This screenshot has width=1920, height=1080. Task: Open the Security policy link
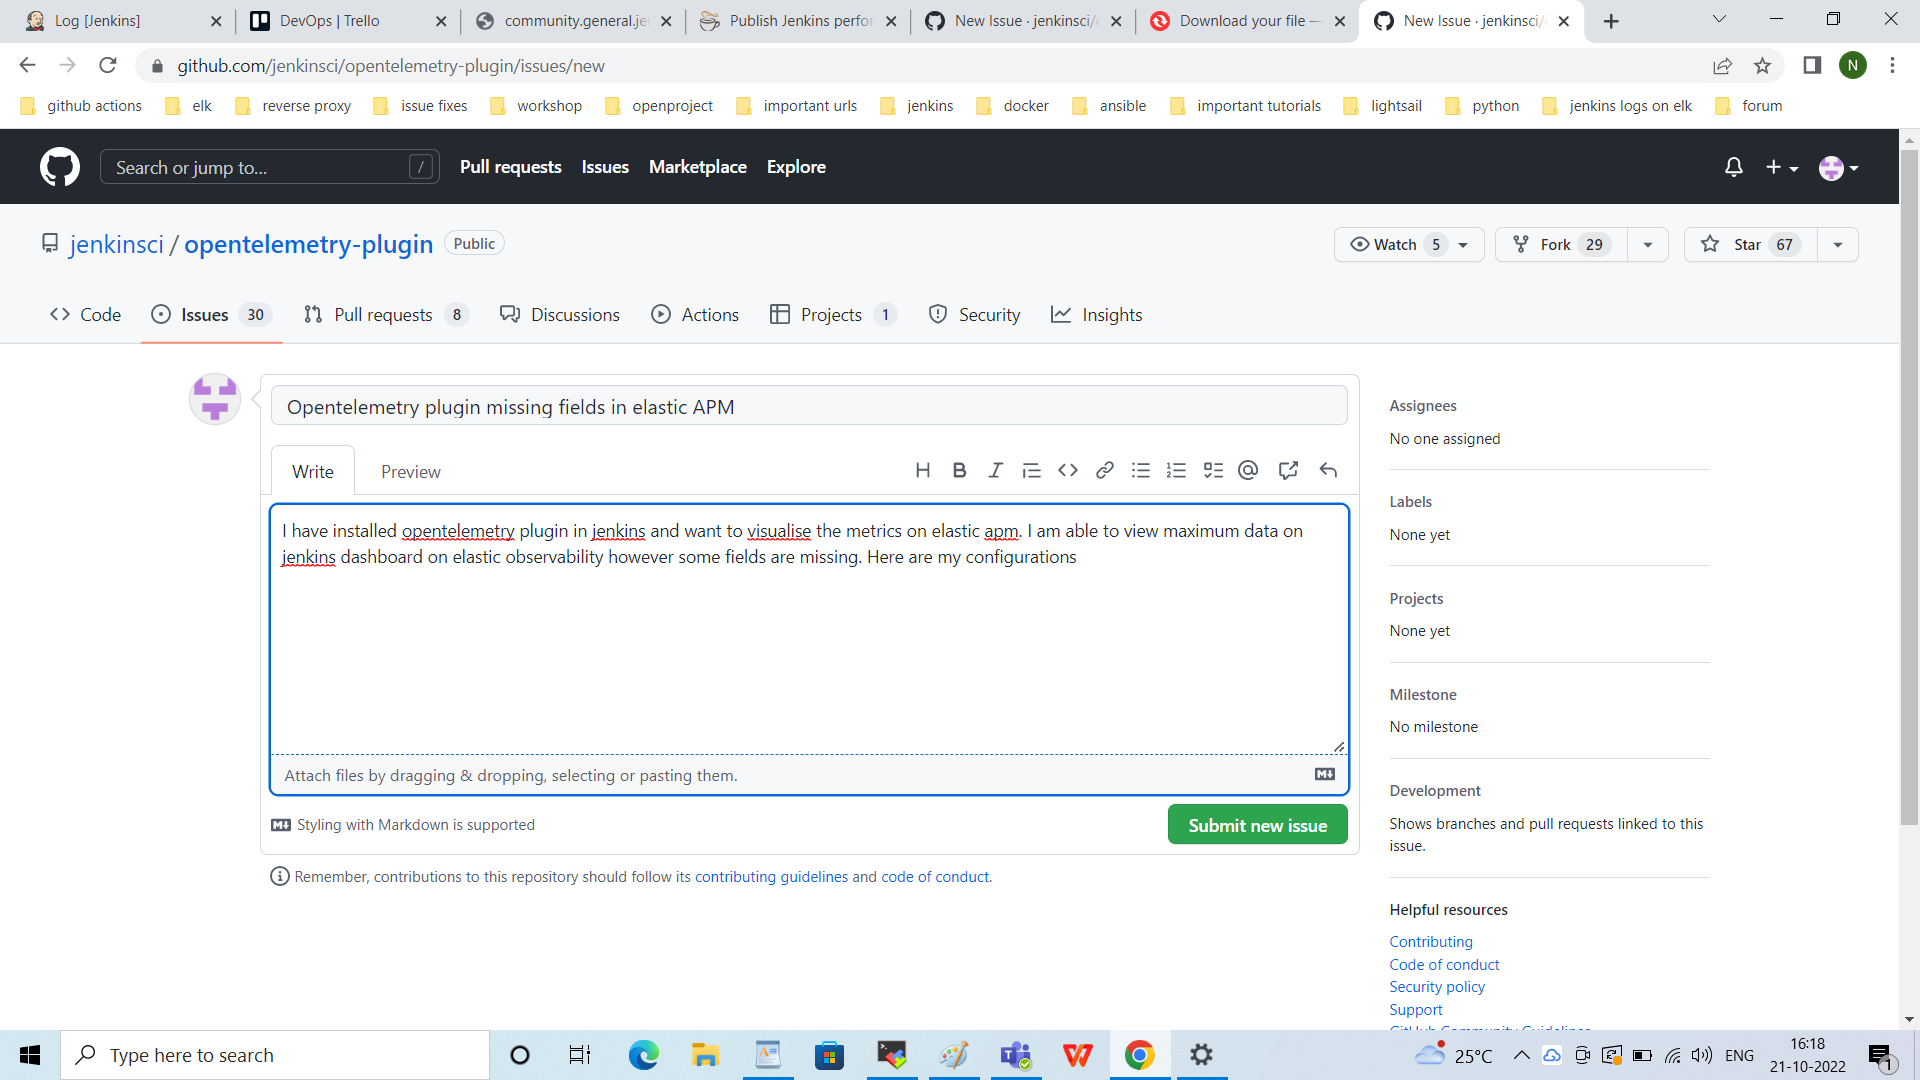(1437, 987)
